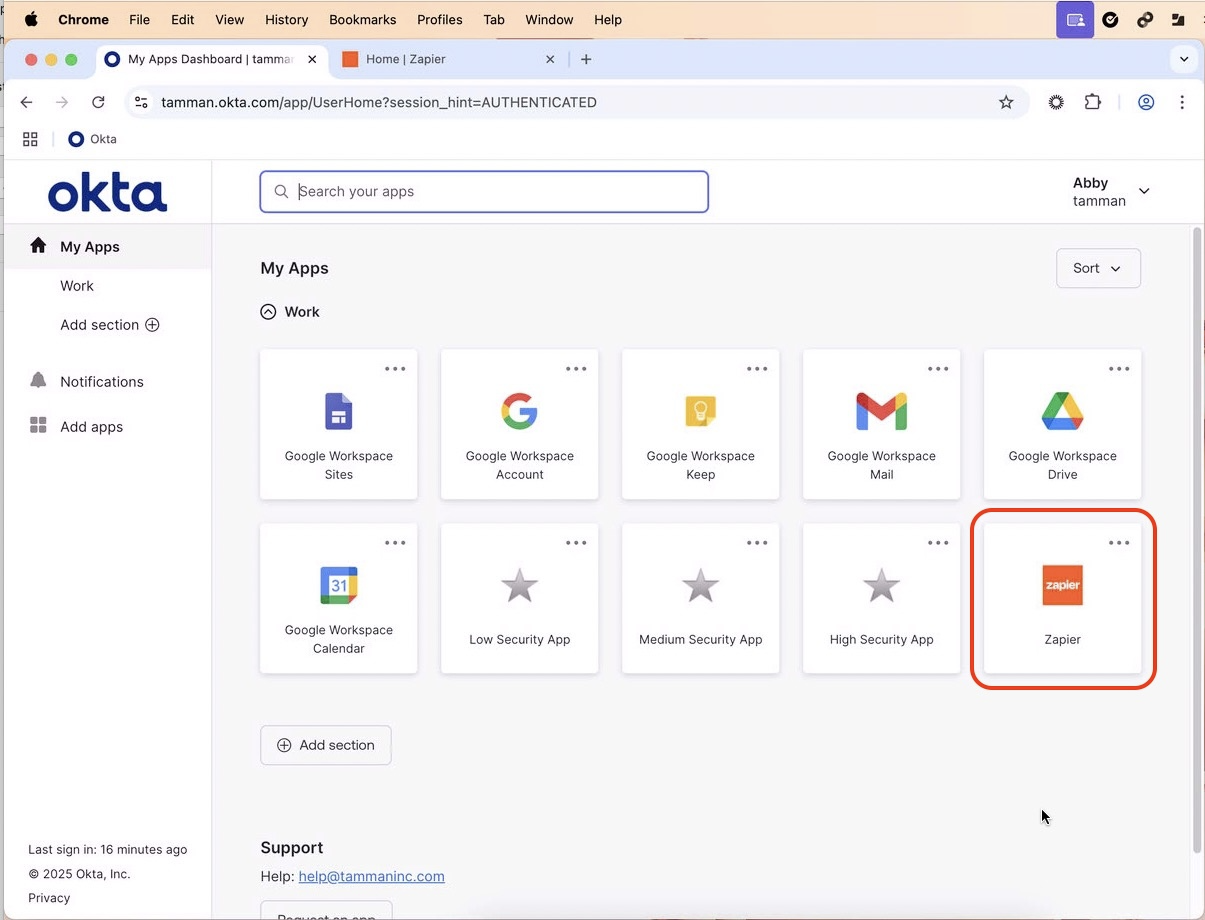Open a new tab with the plus button

(x=586, y=59)
